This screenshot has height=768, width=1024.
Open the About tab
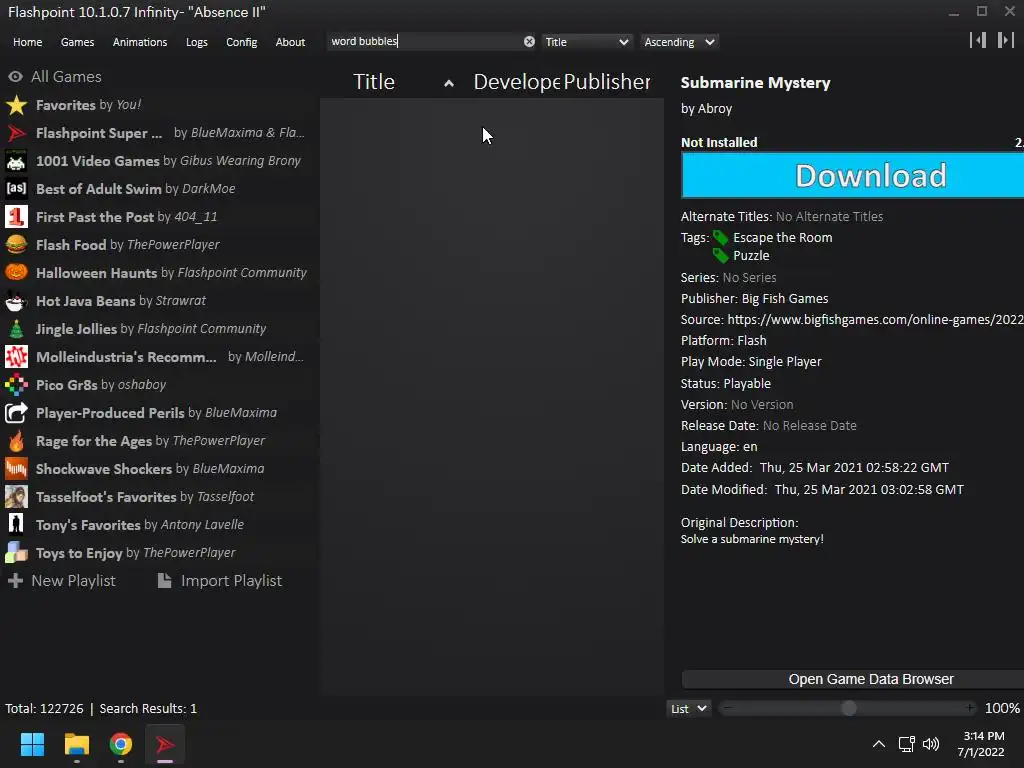pos(290,42)
